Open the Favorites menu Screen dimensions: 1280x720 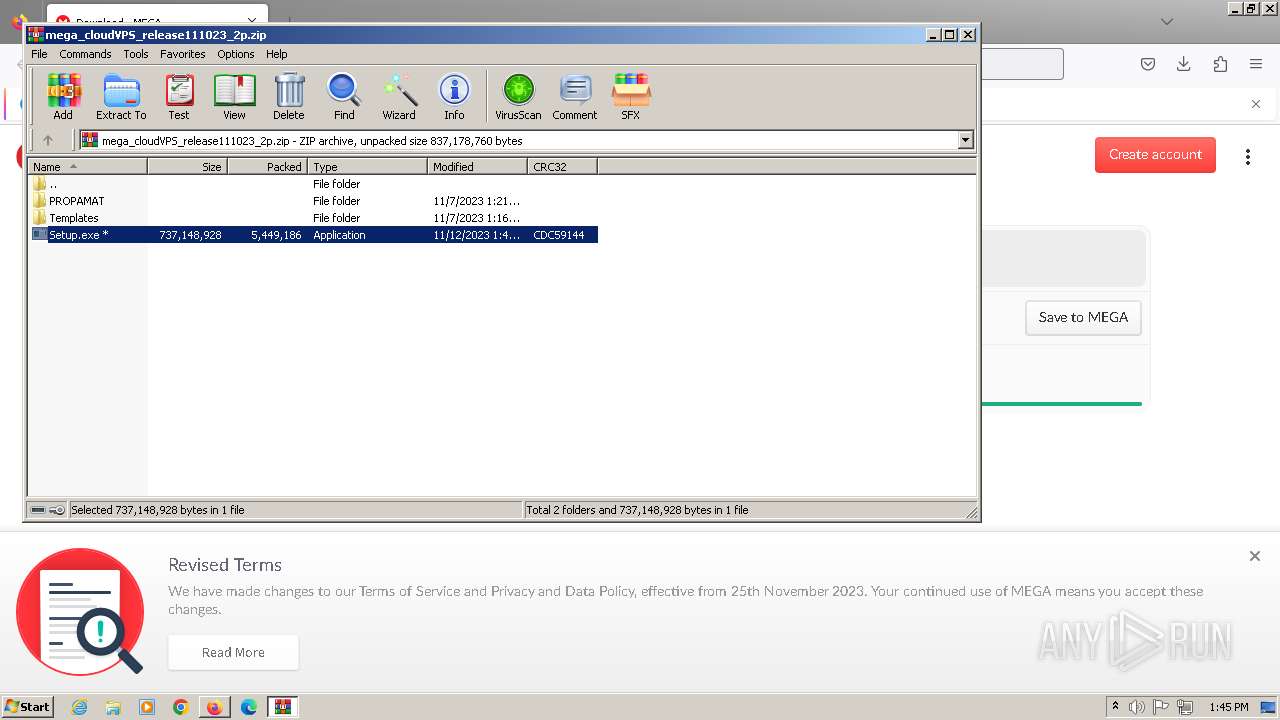[x=183, y=54]
